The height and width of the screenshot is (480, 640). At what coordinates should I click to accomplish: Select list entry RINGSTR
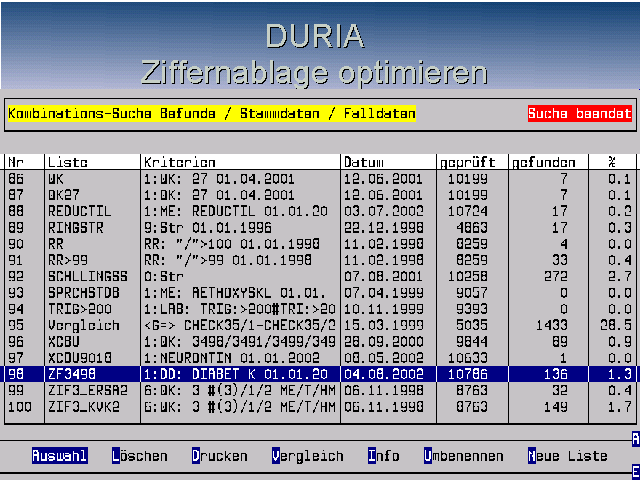76,227
